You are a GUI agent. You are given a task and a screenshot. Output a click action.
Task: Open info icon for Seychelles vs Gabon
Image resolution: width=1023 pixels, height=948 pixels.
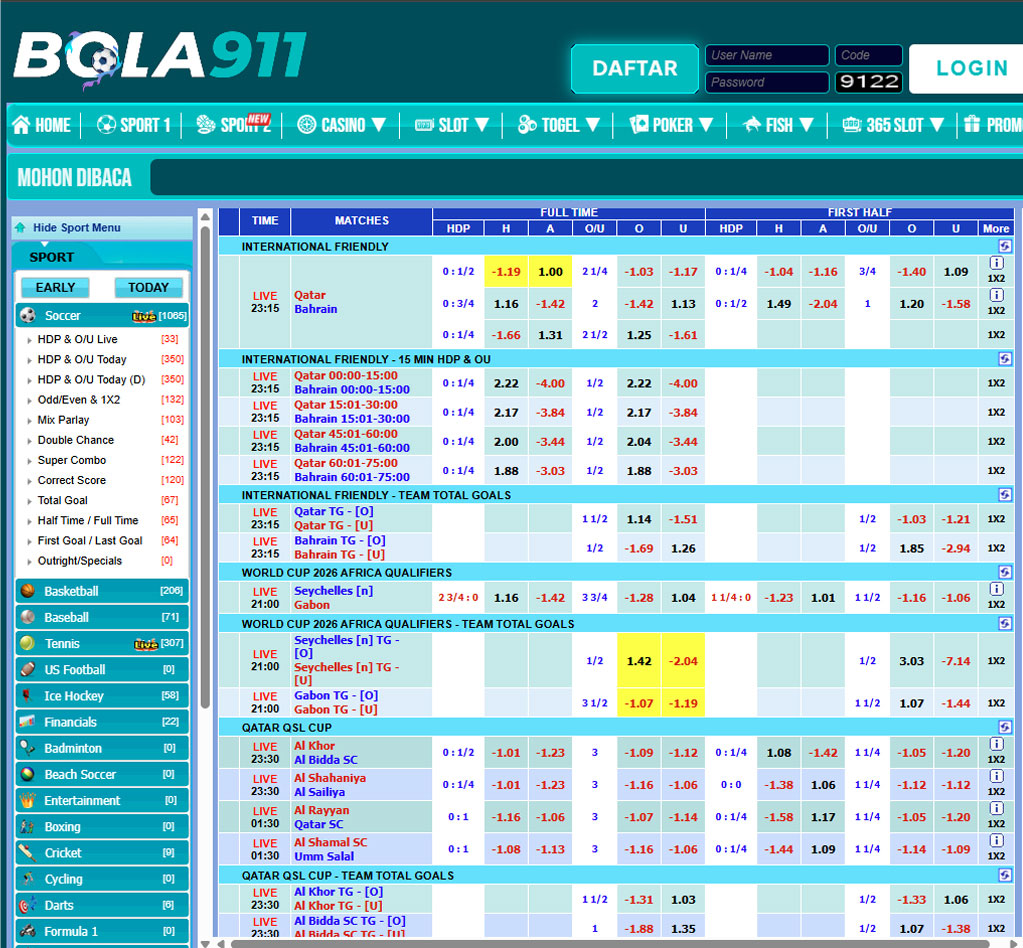point(996,589)
